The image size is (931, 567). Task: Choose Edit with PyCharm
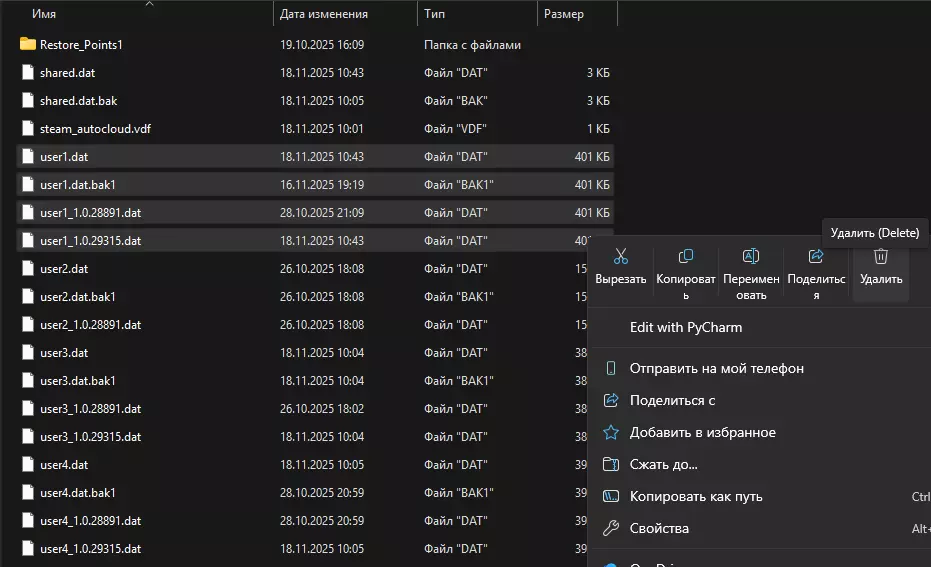pyautogui.click(x=686, y=327)
